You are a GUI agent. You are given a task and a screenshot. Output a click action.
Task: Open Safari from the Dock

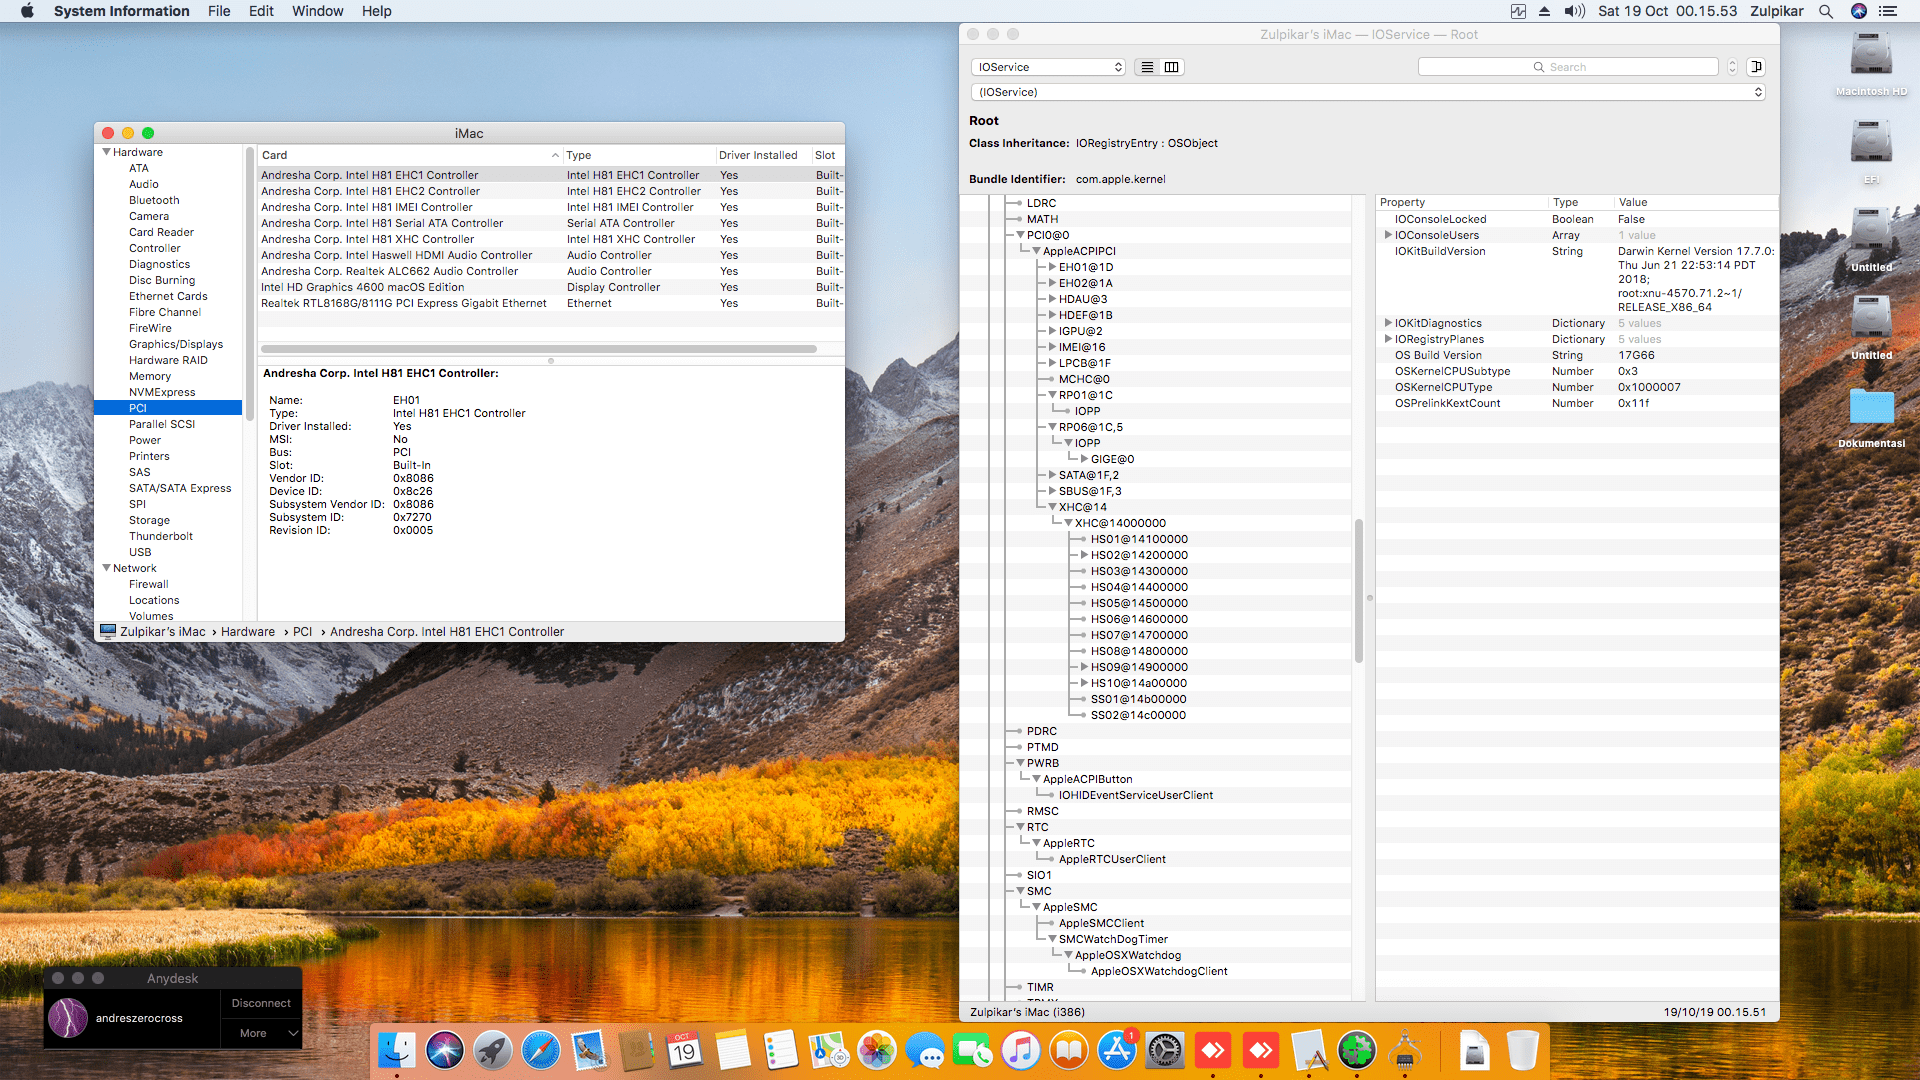tap(542, 1051)
